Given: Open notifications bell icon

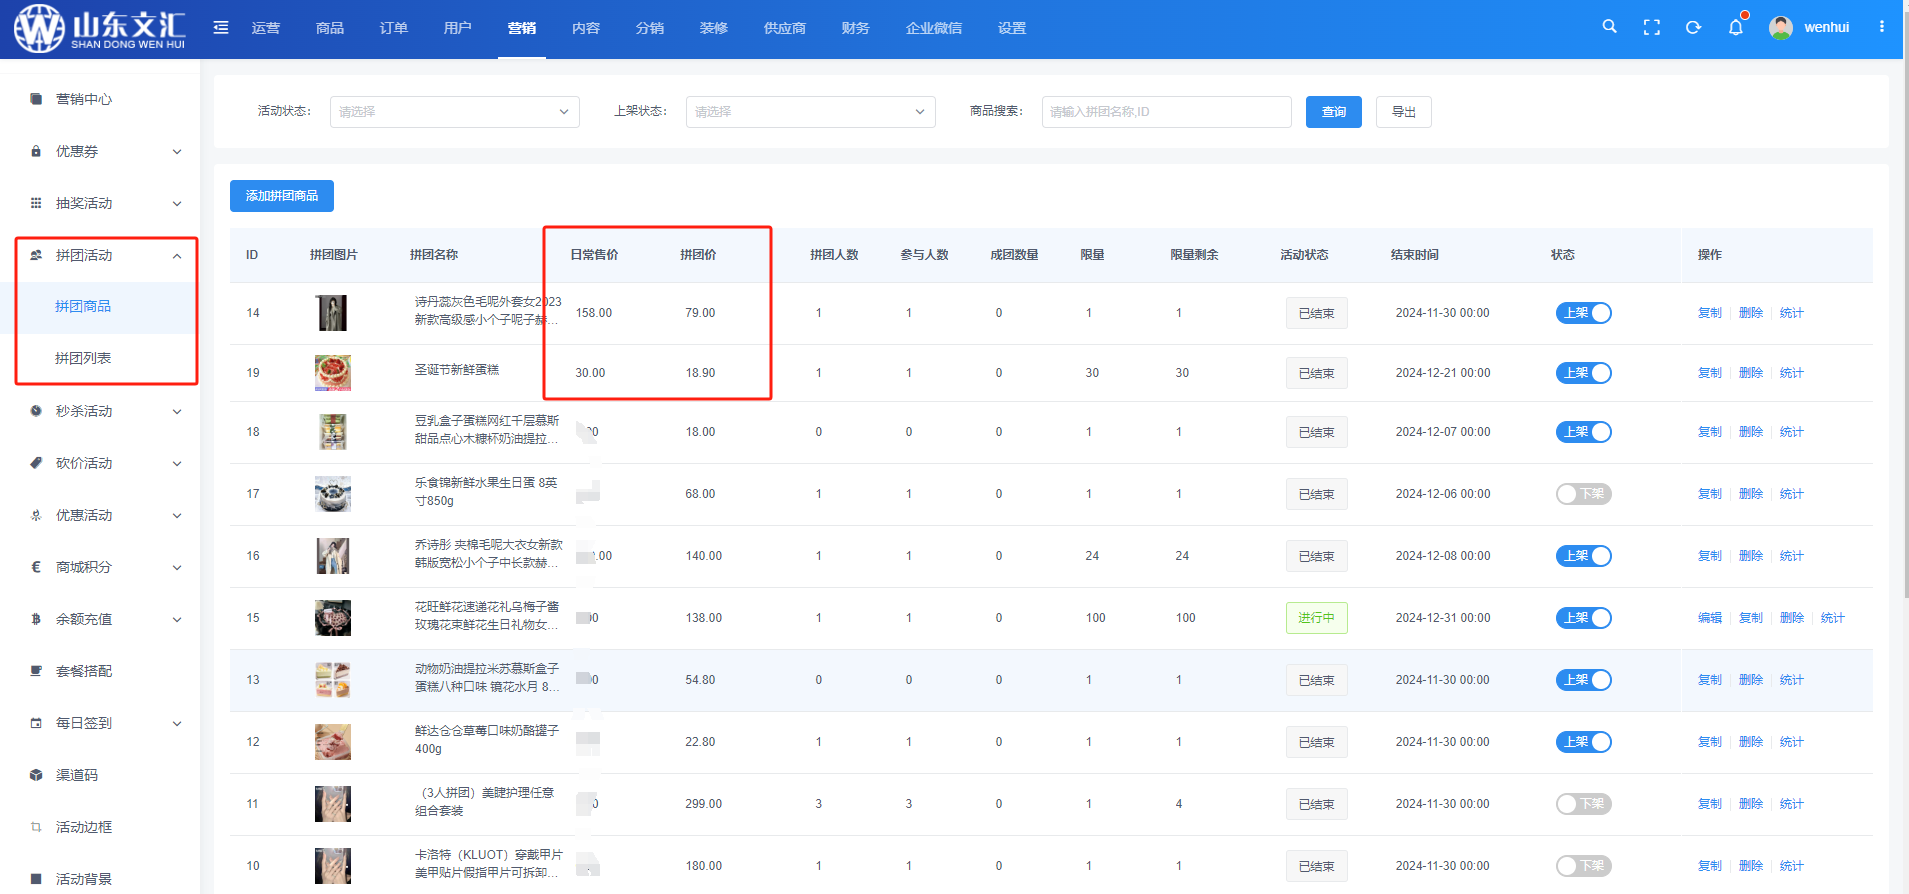Looking at the screenshot, I should pyautogui.click(x=1736, y=27).
